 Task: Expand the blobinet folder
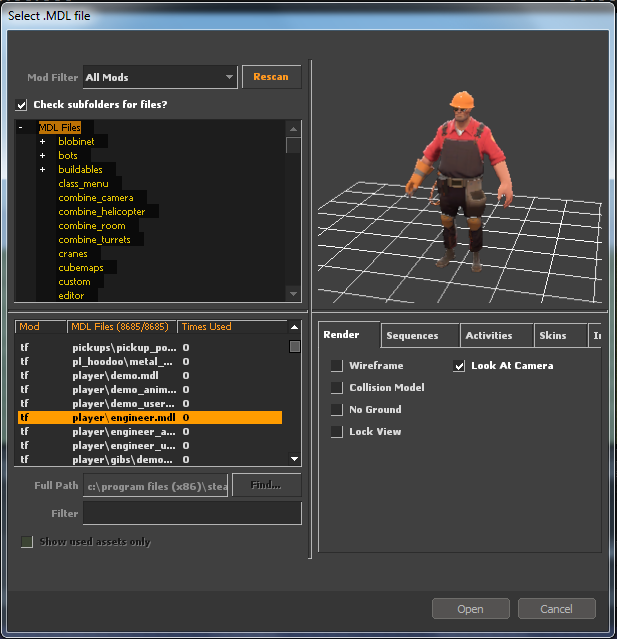(x=42, y=142)
